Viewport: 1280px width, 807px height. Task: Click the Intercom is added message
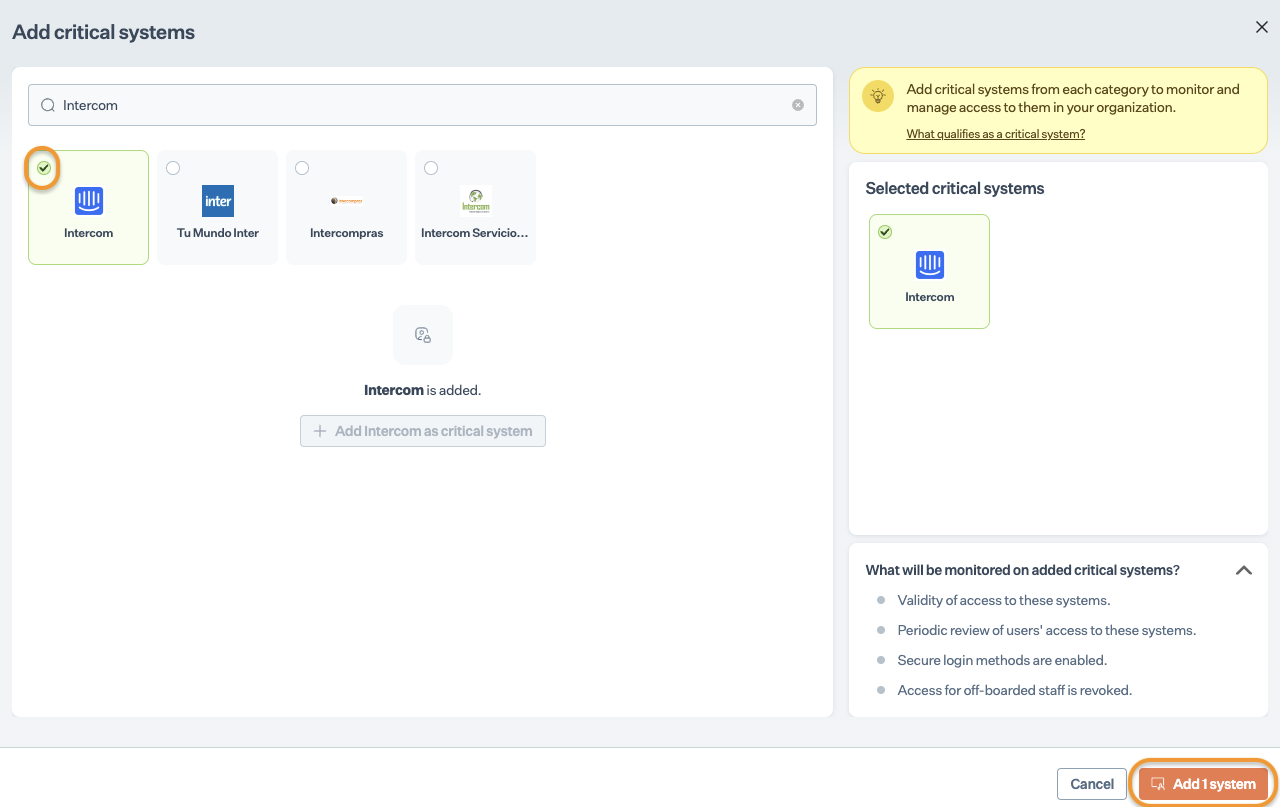[423, 390]
